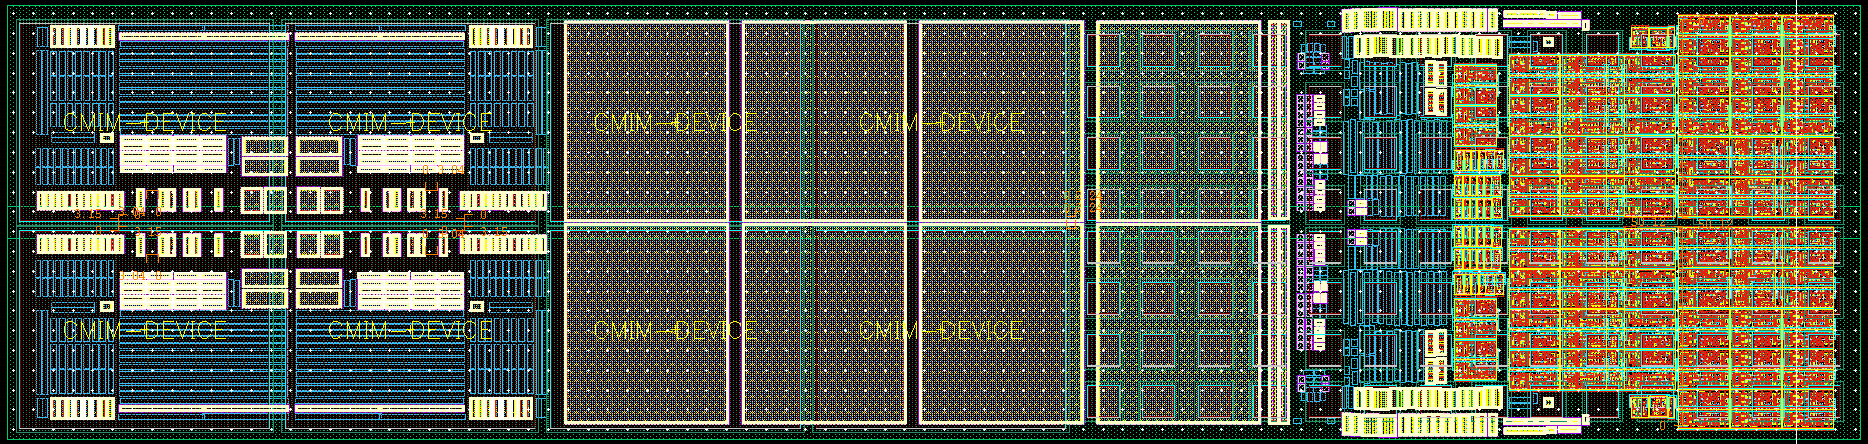Select the lower purple via column
The image size is (1868, 444).
(1303, 292)
